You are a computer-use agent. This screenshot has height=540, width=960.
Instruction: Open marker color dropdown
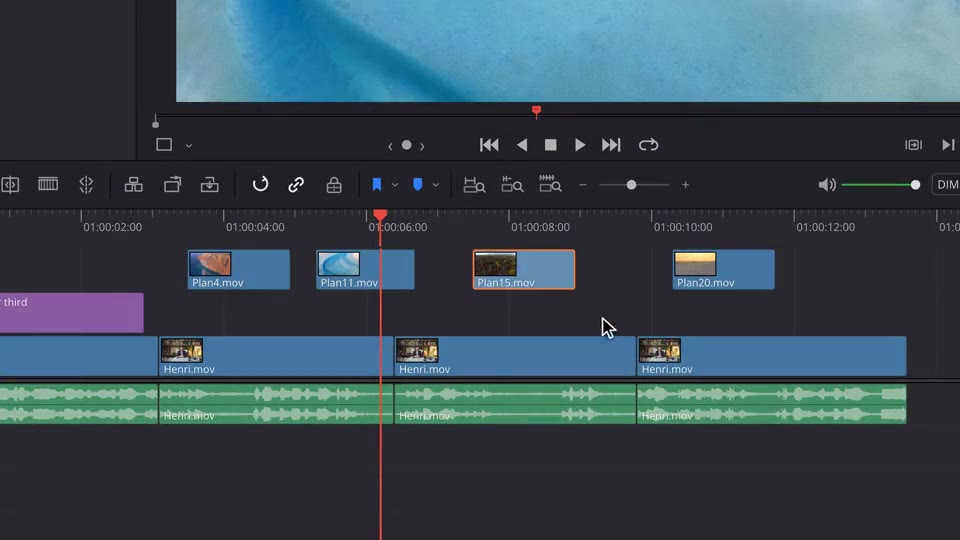click(435, 185)
